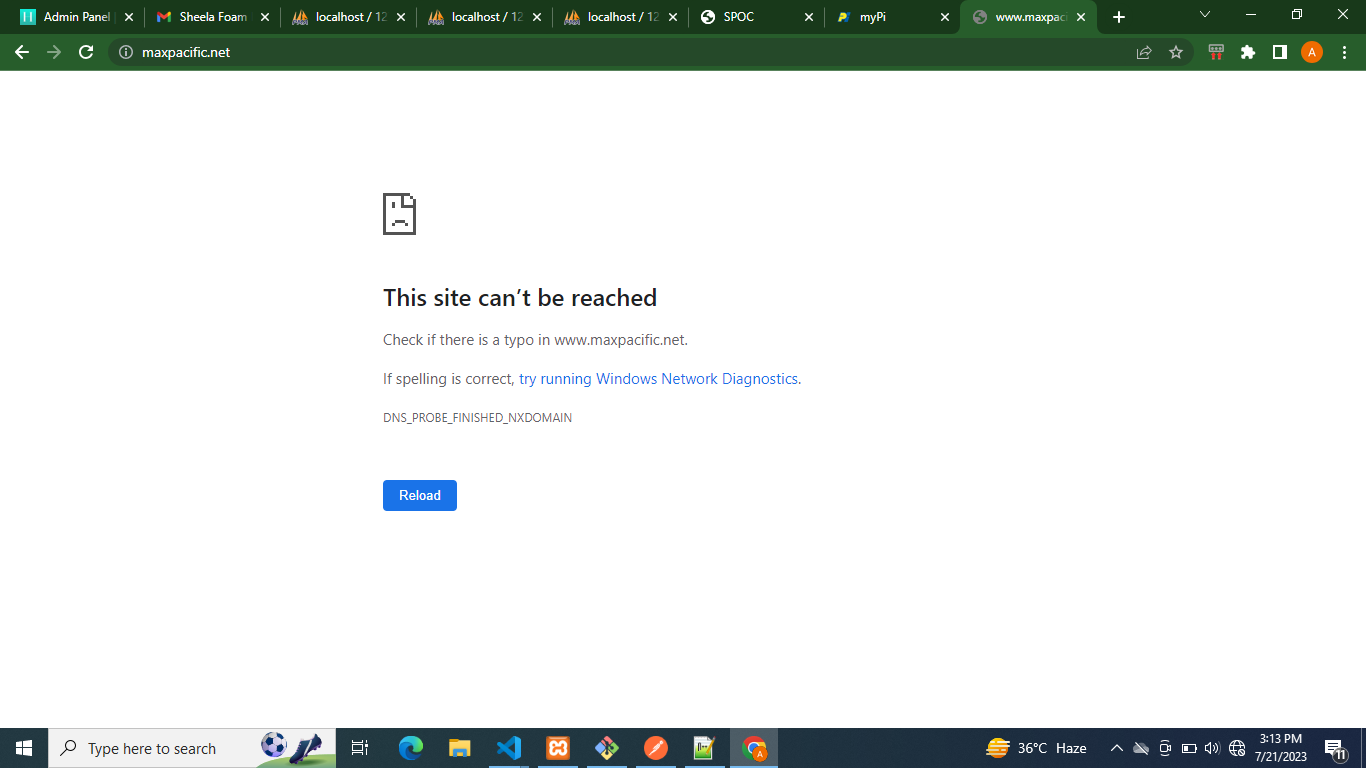Open Microsoft Edge from taskbar
The width and height of the screenshot is (1366, 768).
[x=411, y=748]
